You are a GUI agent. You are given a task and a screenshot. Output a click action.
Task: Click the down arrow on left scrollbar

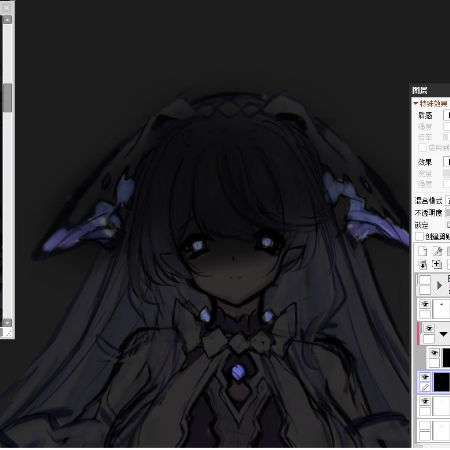[x=7, y=322]
